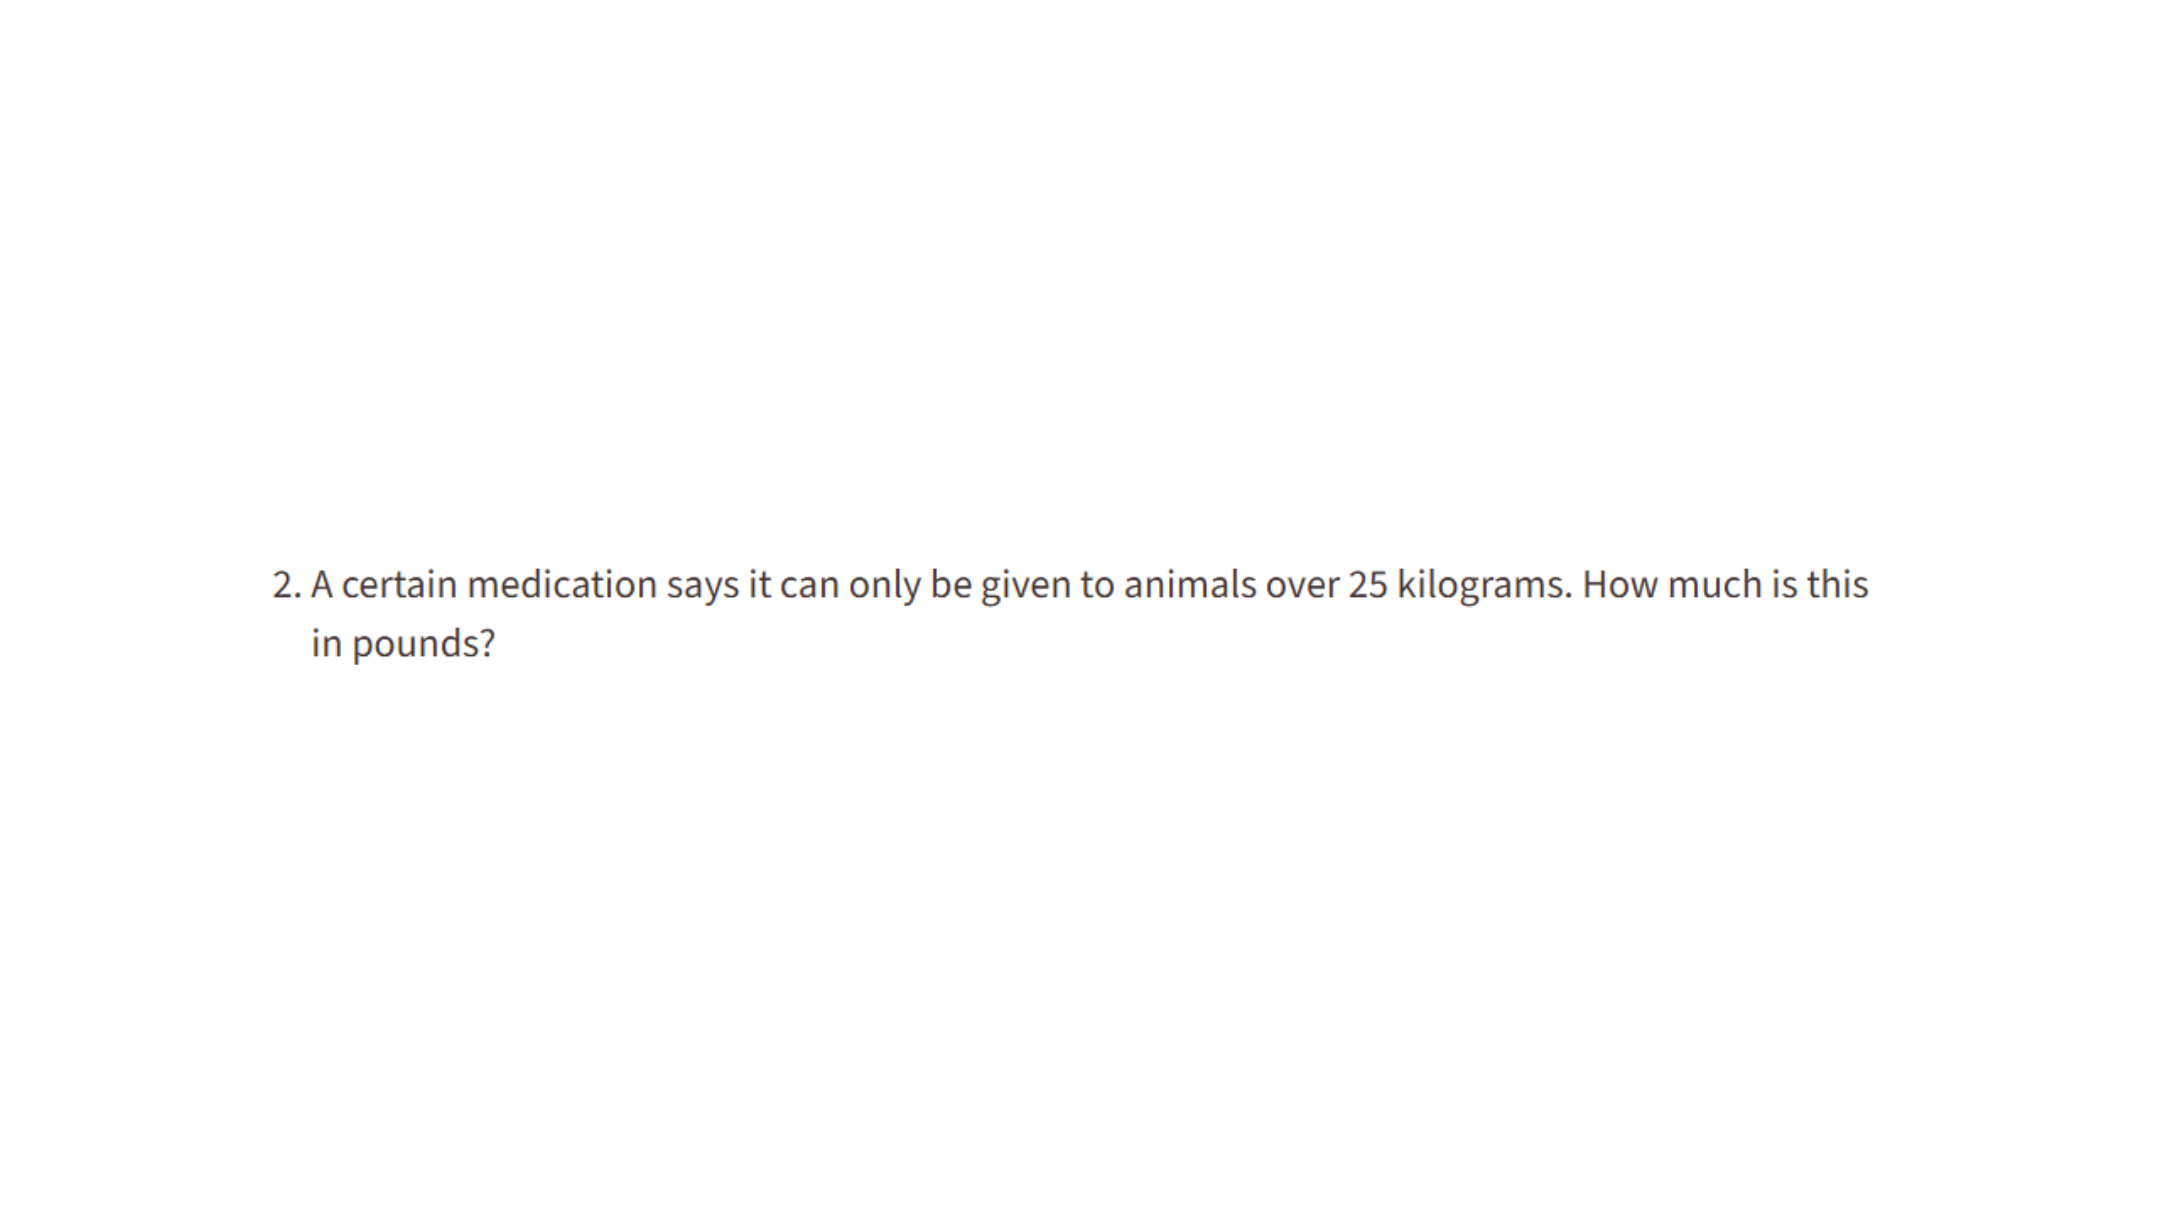Click the word "can" in the question
The width and height of the screenshot is (2160, 1215).
(x=809, y=585)
